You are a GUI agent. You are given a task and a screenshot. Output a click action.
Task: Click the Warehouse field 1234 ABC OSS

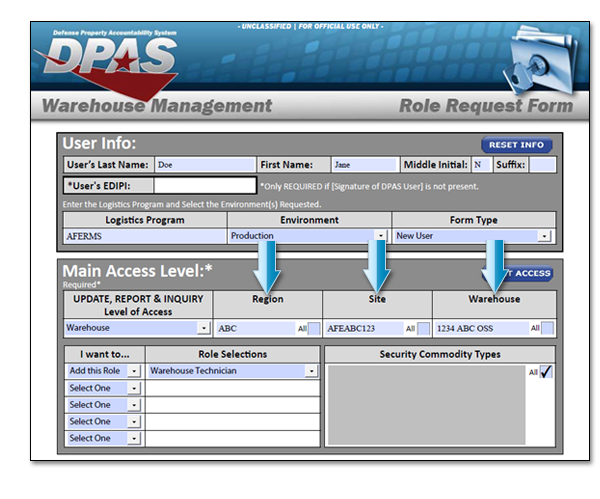tap(481, 328)
